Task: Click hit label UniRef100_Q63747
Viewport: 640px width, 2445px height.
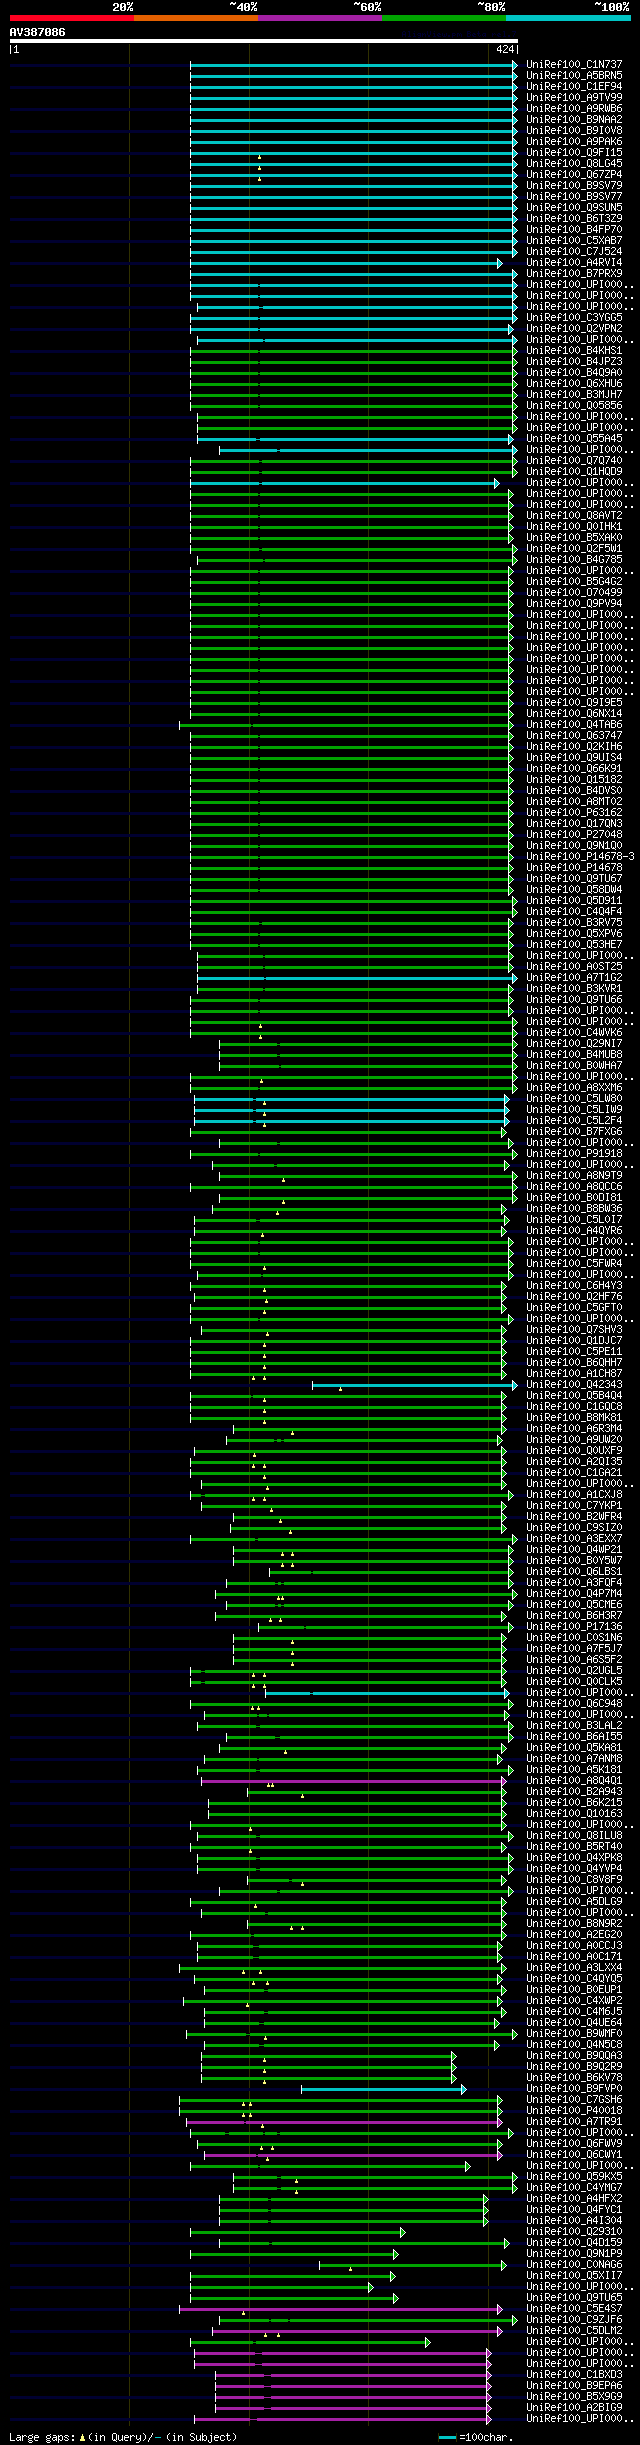Action: point(574,736)
